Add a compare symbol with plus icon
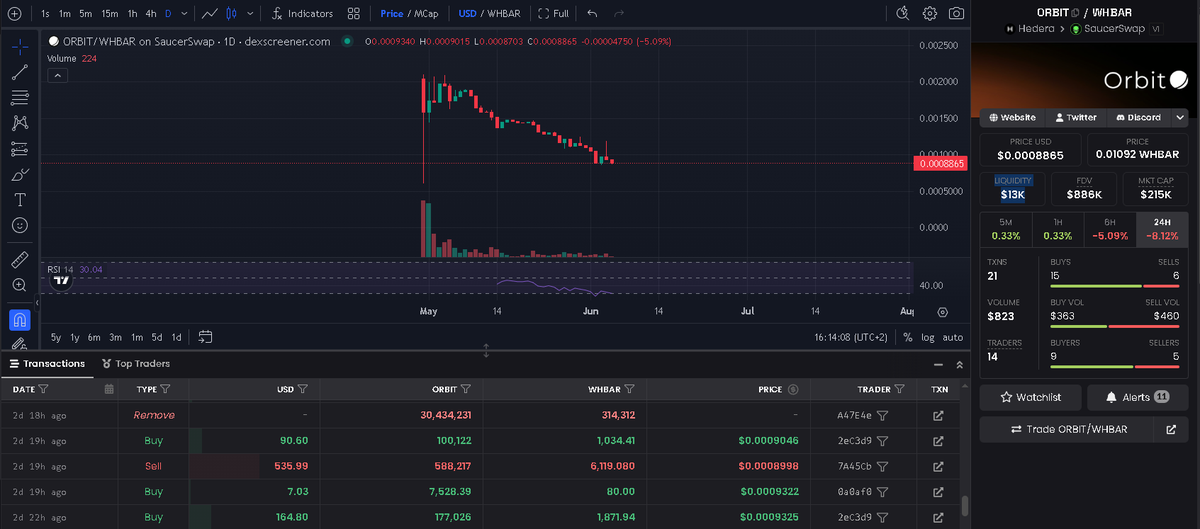 click(14, 14)
